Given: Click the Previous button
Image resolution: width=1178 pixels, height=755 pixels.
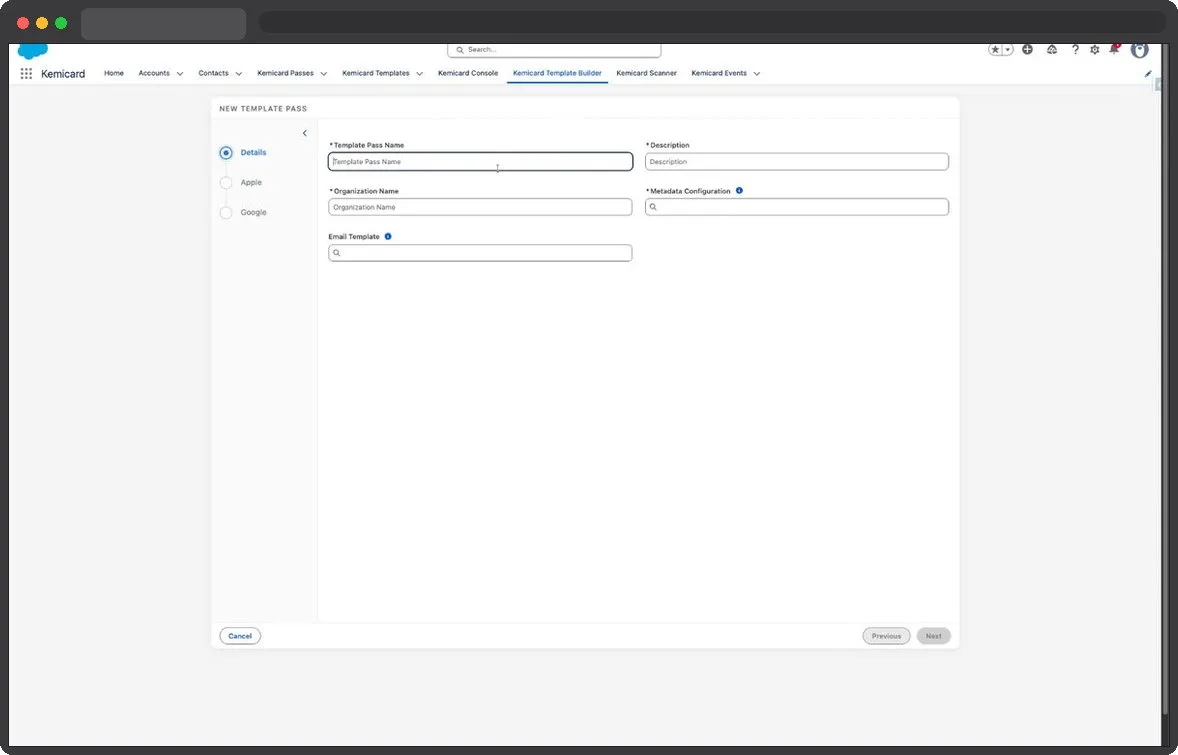Looking at the screenshot, I should coord(887,636).
